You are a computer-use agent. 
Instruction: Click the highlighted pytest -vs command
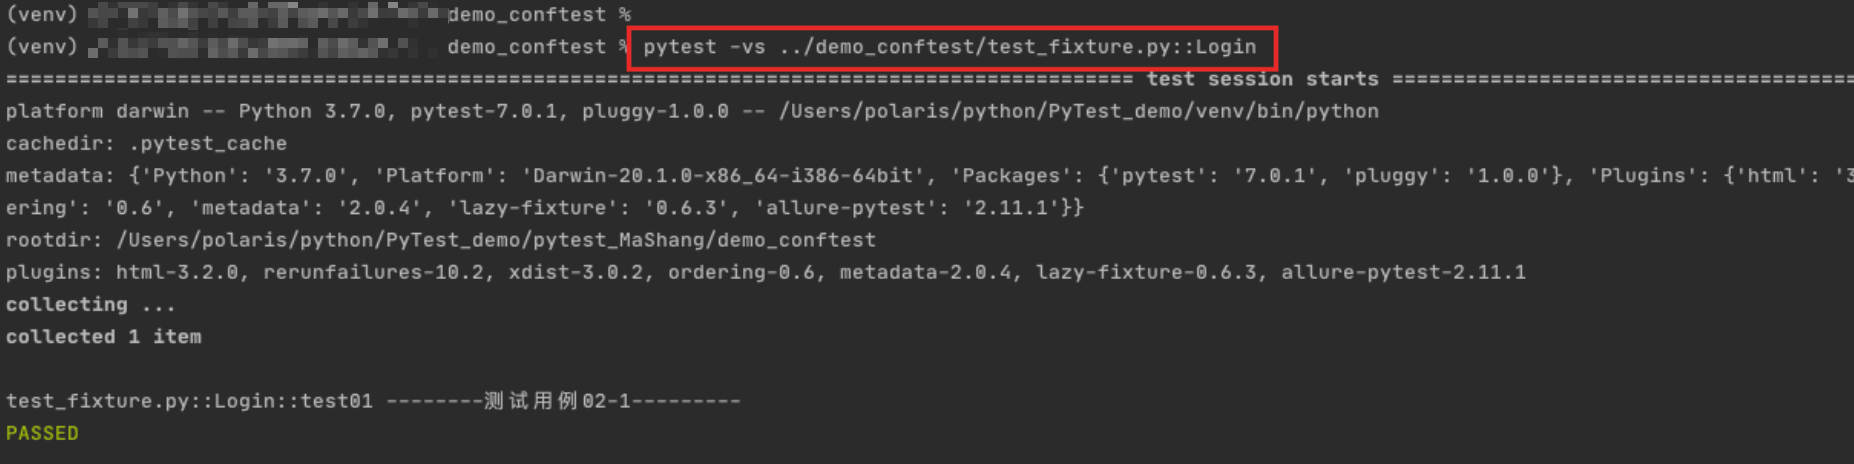click(949, 47)
